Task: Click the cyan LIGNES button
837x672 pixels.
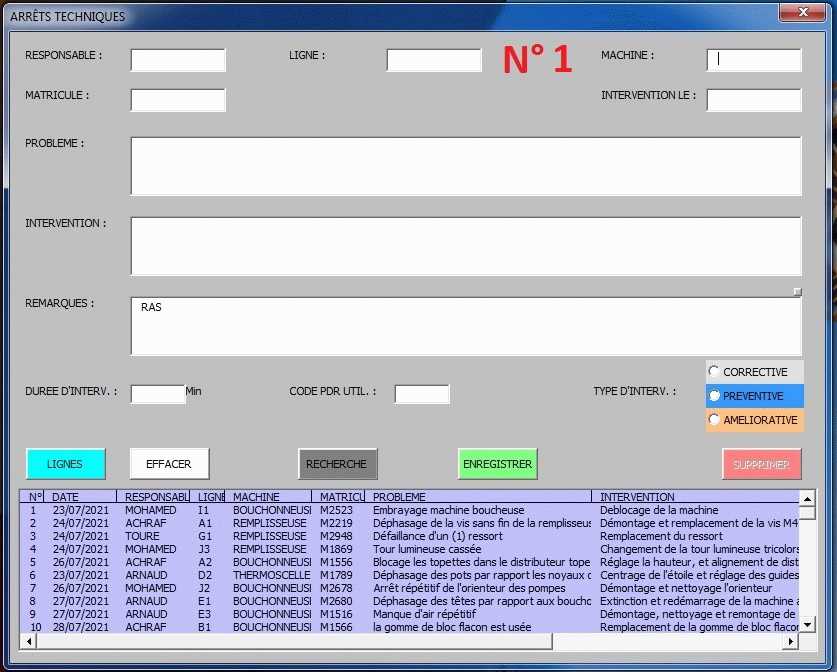Action: 65,464
